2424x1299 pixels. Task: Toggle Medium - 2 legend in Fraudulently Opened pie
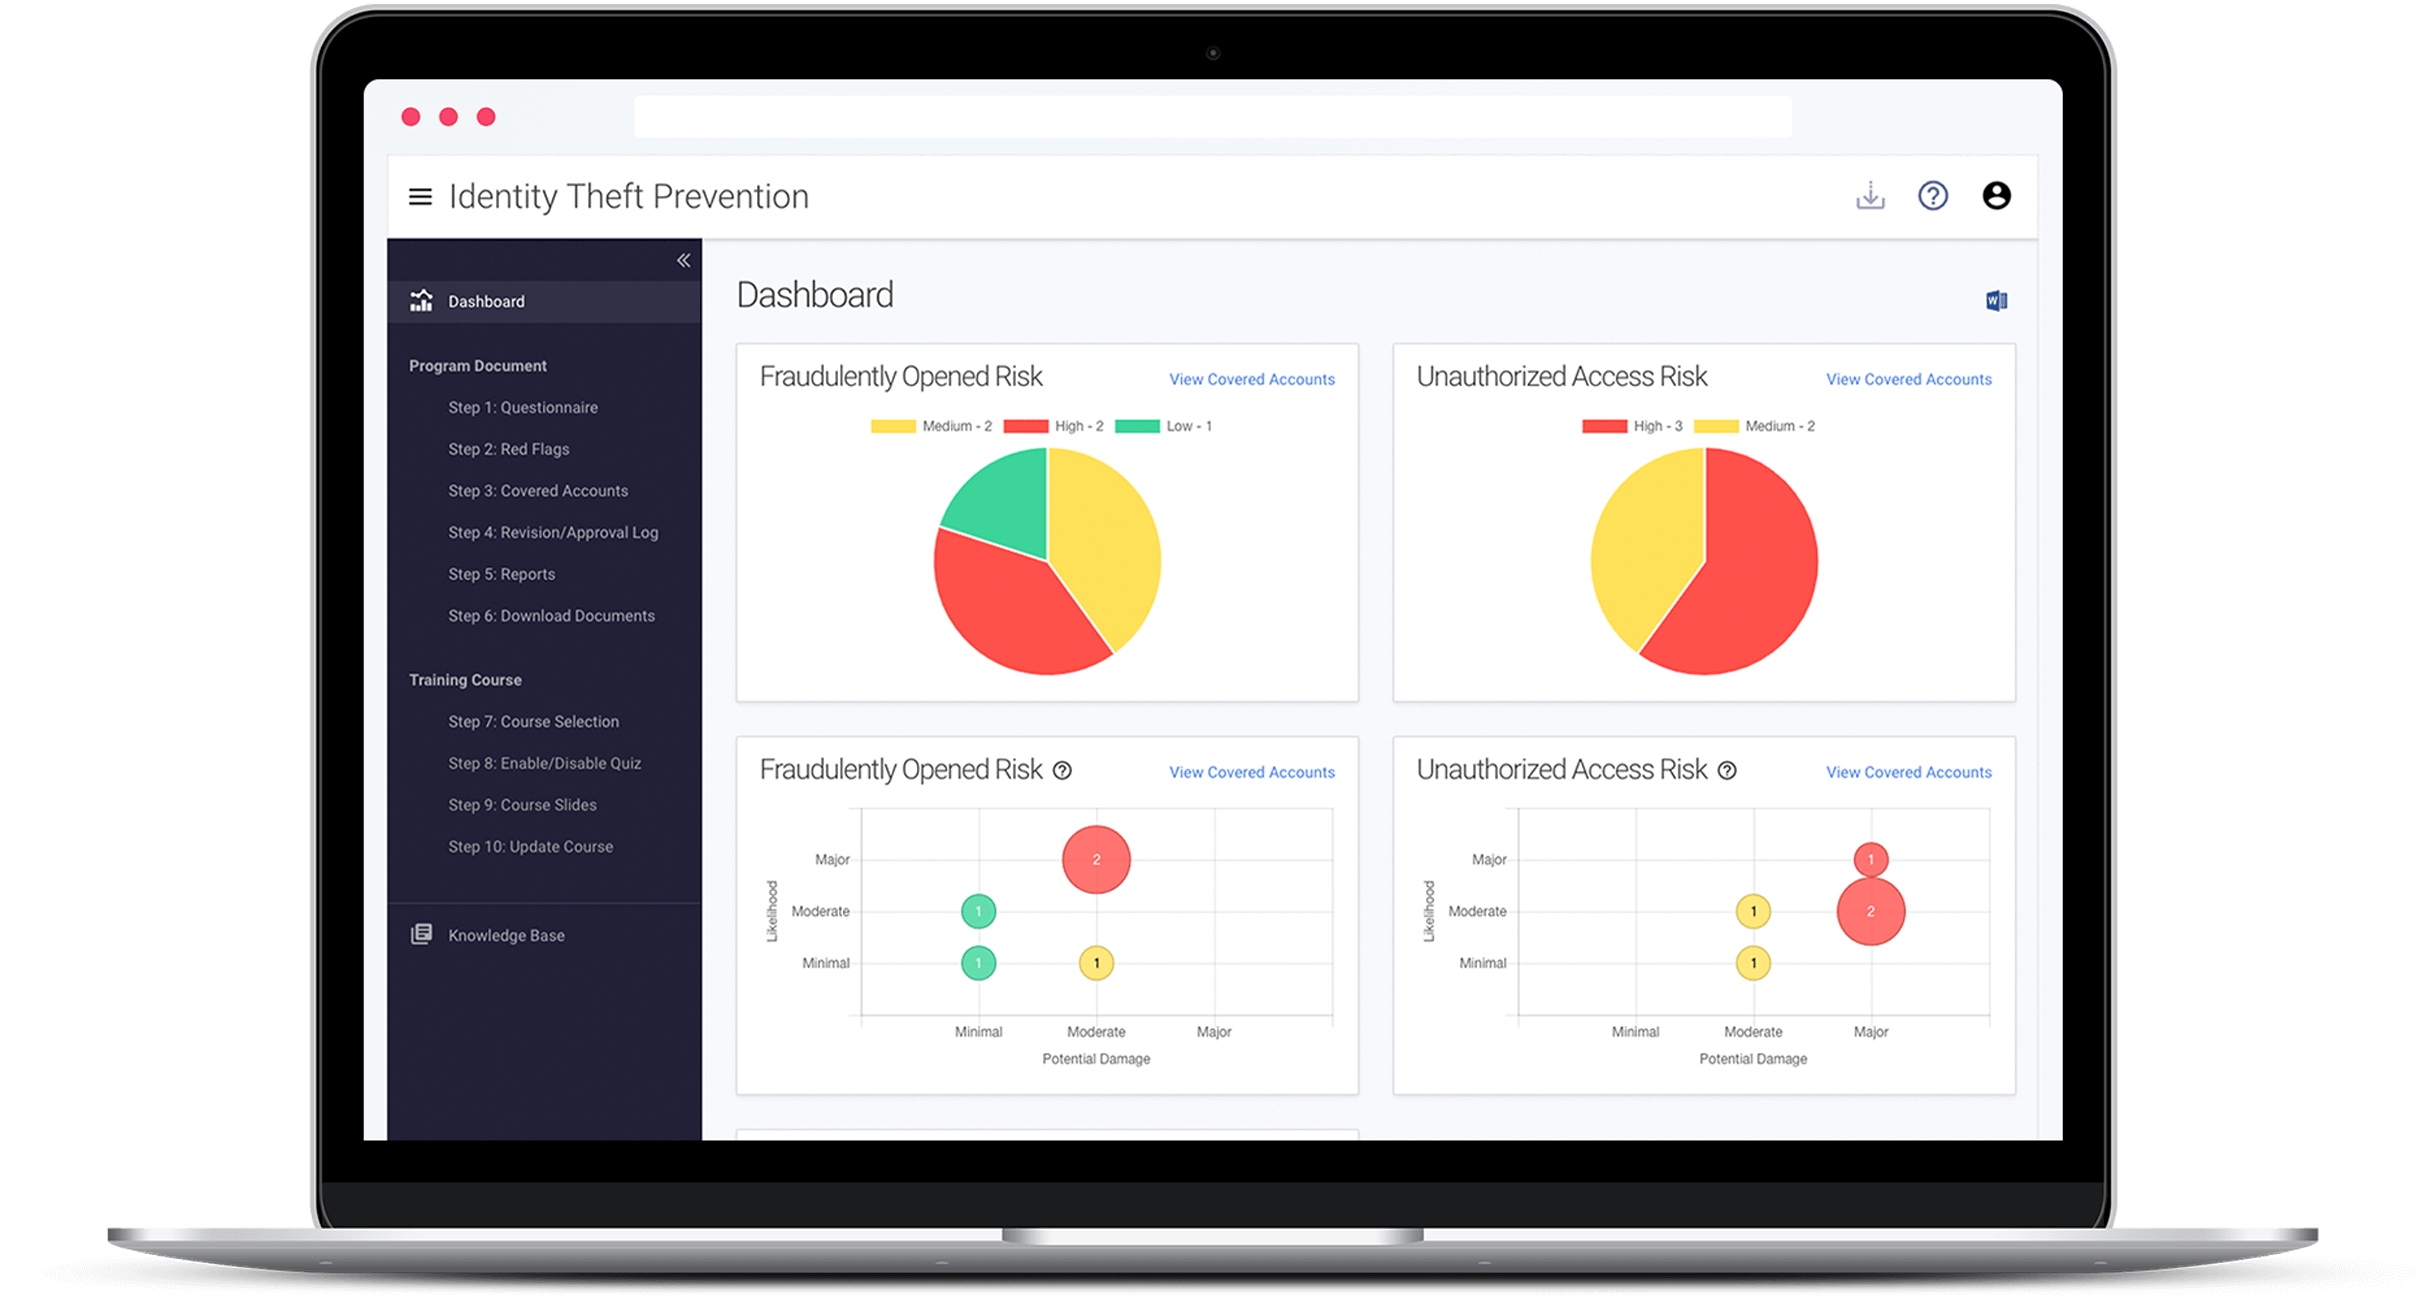point(932,426)
